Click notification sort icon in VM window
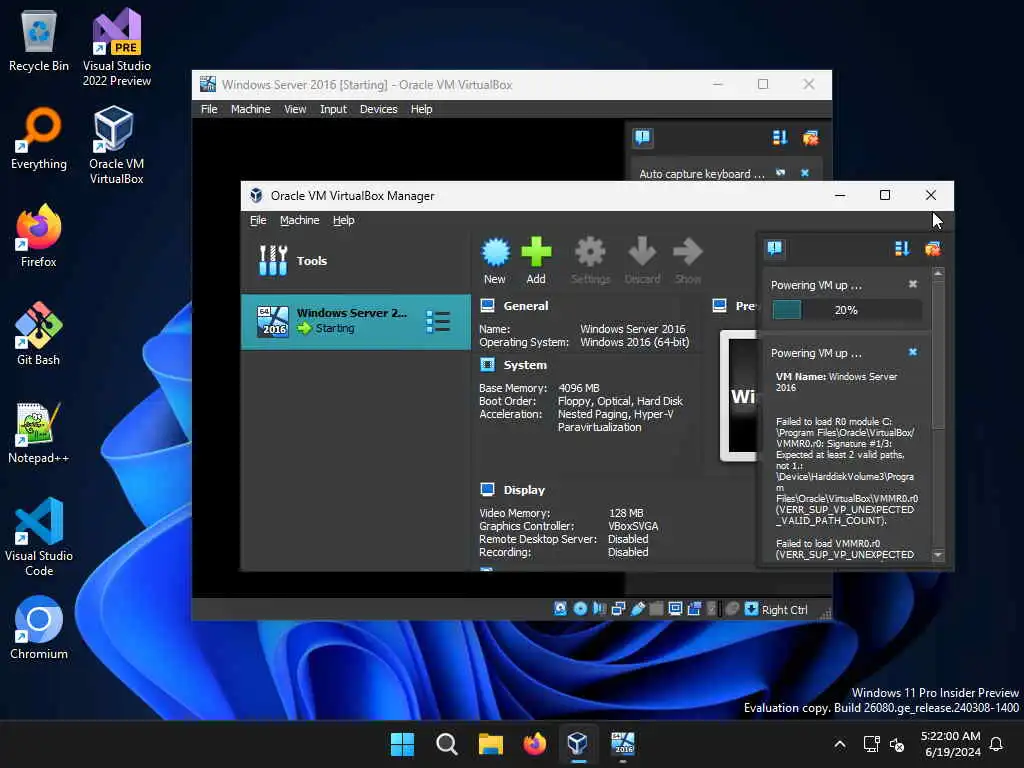Image resolution: width=1024 pixels, height=768 pixels. coord(780,138)
